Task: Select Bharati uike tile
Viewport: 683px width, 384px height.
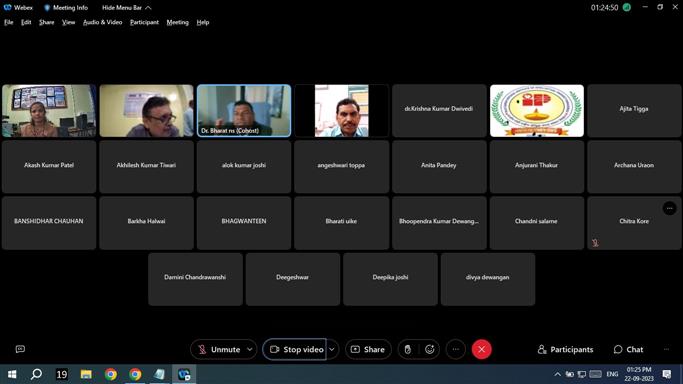Action: click(342, 223)
